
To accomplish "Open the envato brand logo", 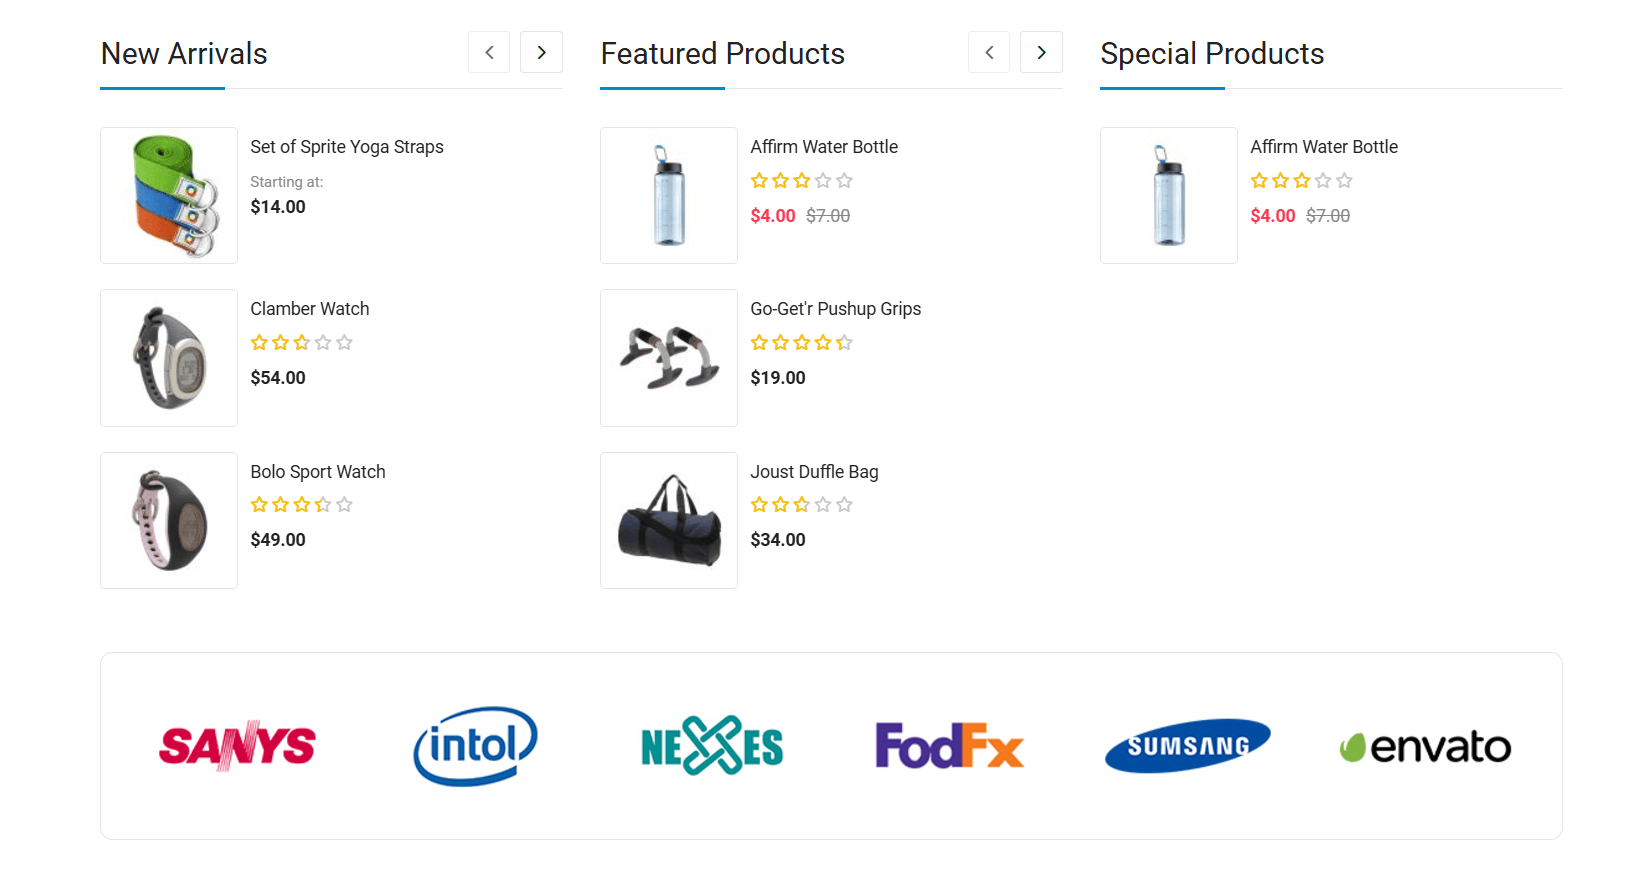I will click(x=1425, y=747).
